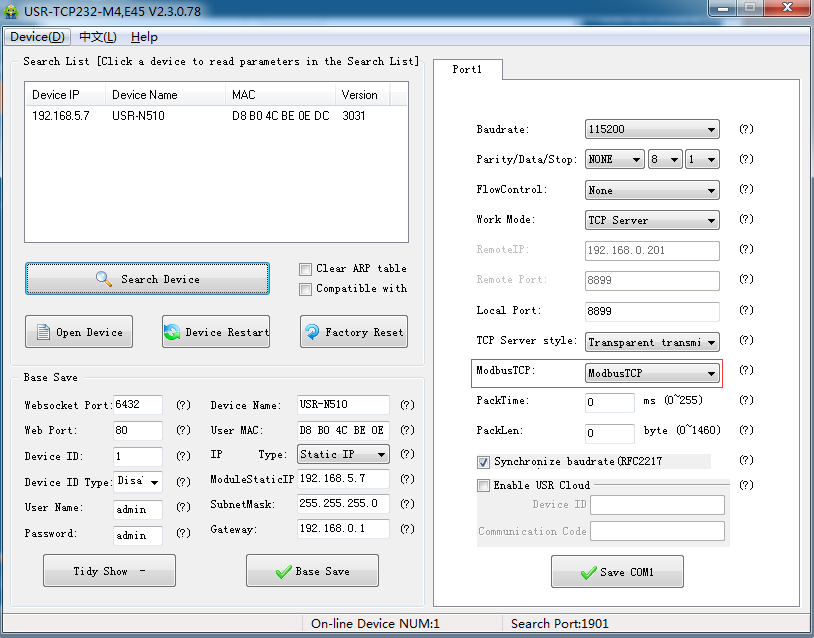Screen dimensions: 814x638
Task: Enable the USR Cloud checkbox
Action: tap(483, 485)
